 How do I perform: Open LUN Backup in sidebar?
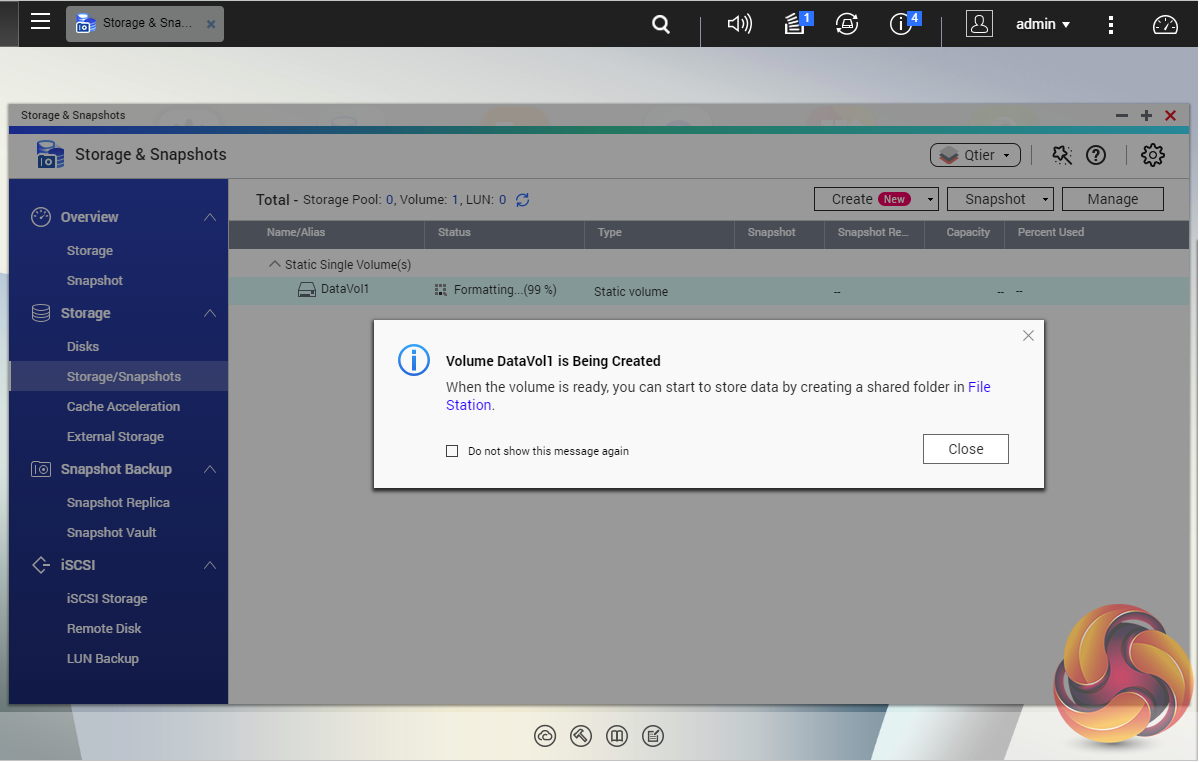click(102, 659)
